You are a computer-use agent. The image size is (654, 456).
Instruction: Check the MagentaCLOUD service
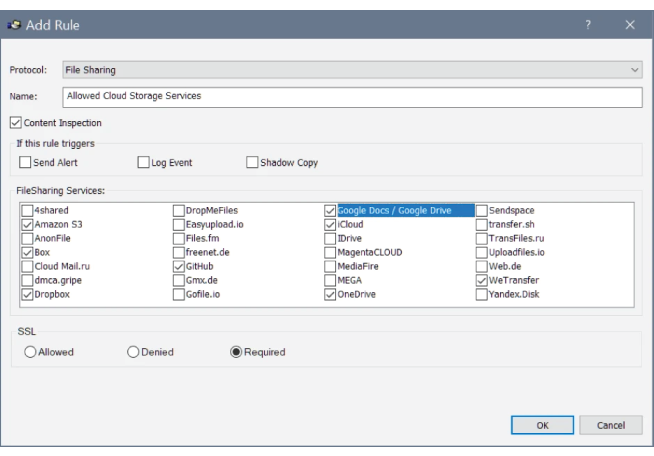330,252
